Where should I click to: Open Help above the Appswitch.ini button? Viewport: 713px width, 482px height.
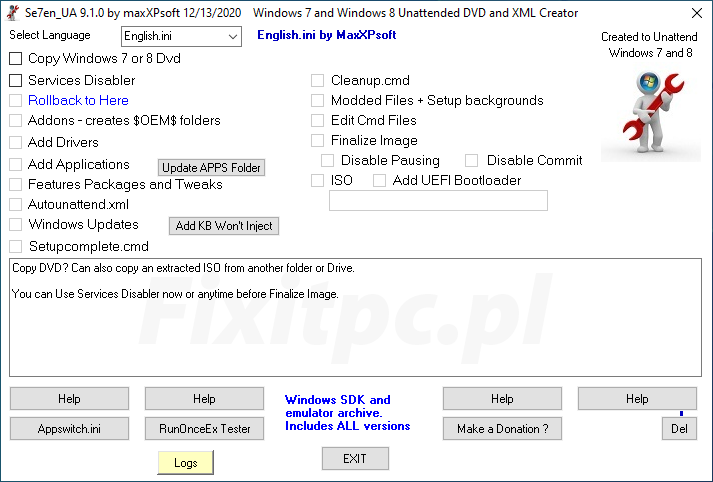(x=69, y=399)
